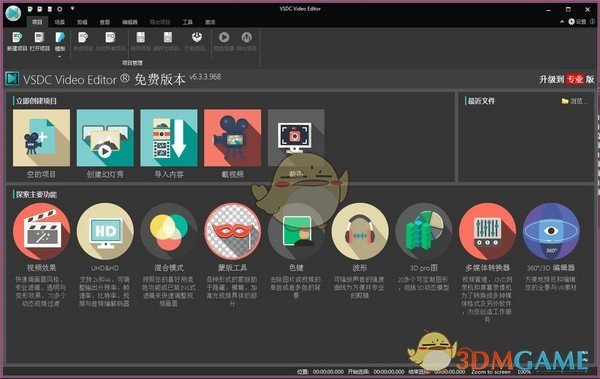Click third quick-access icon in title bar

pos(49,9)
